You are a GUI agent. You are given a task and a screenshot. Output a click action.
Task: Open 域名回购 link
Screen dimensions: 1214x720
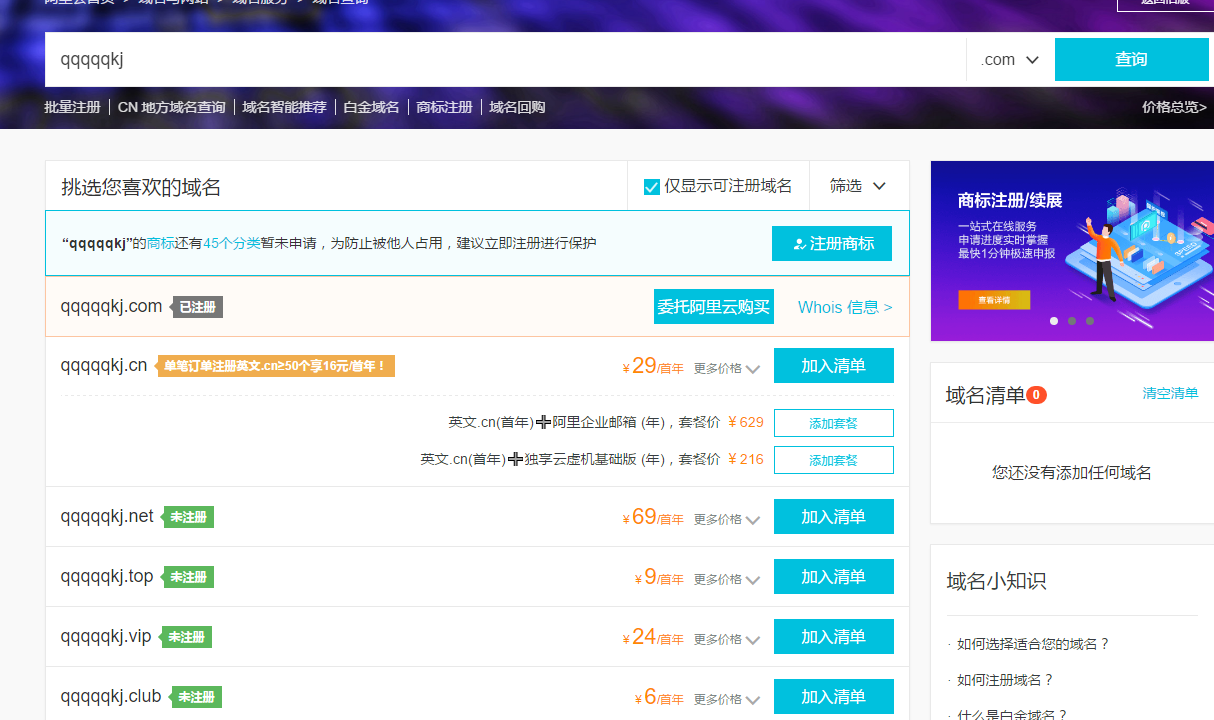[517, 107]
